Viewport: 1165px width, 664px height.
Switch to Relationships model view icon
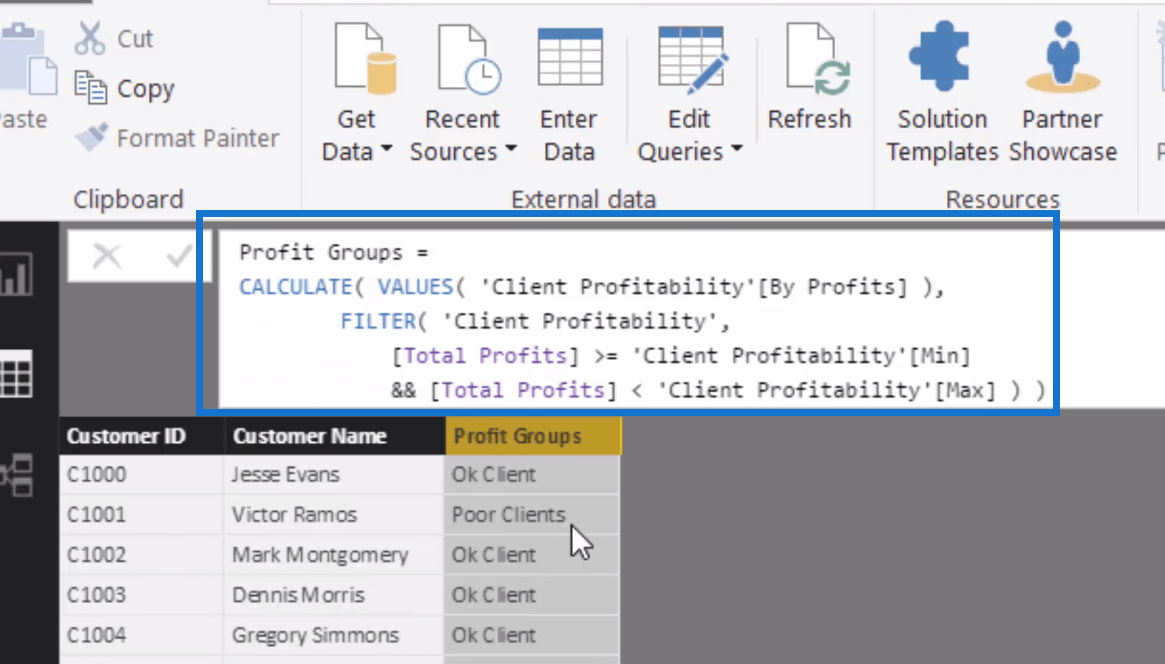[x=18, y=475]
